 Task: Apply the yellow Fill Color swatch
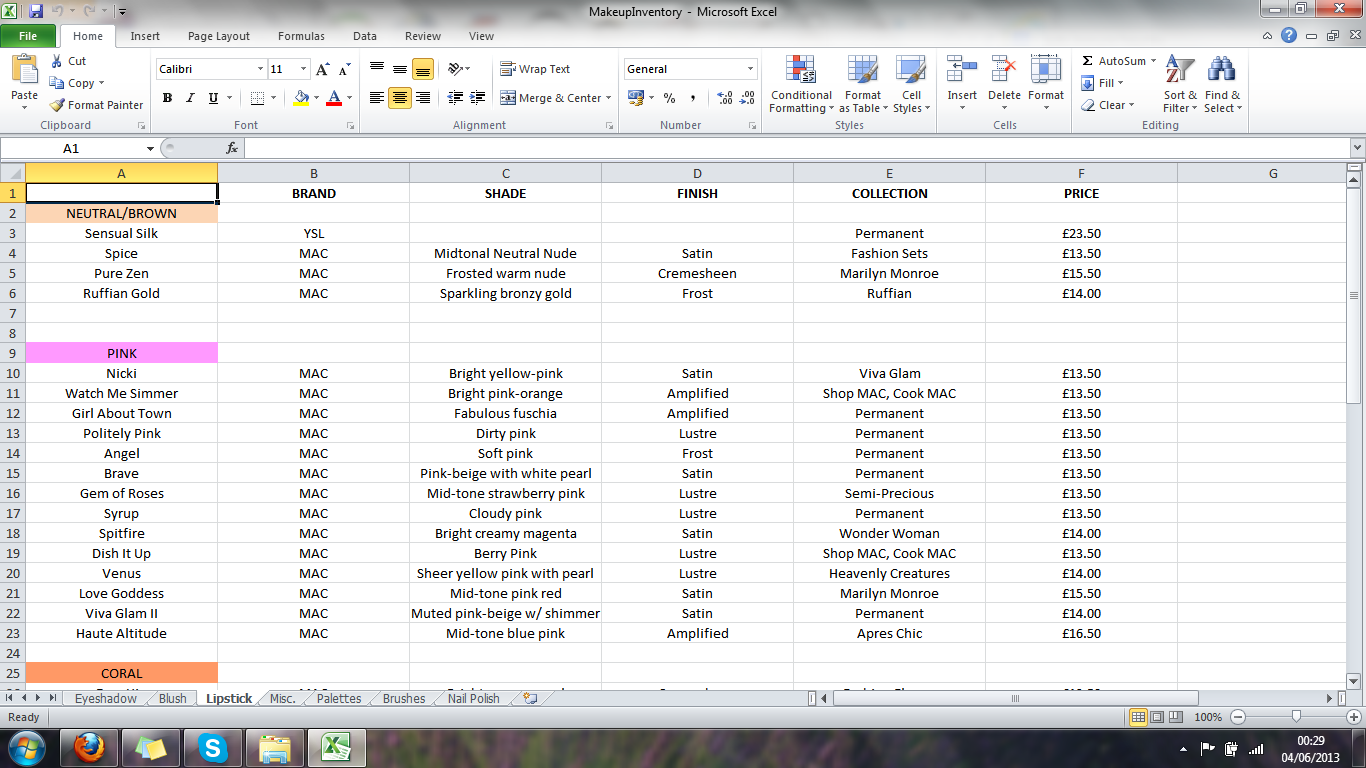coord(301,98)
